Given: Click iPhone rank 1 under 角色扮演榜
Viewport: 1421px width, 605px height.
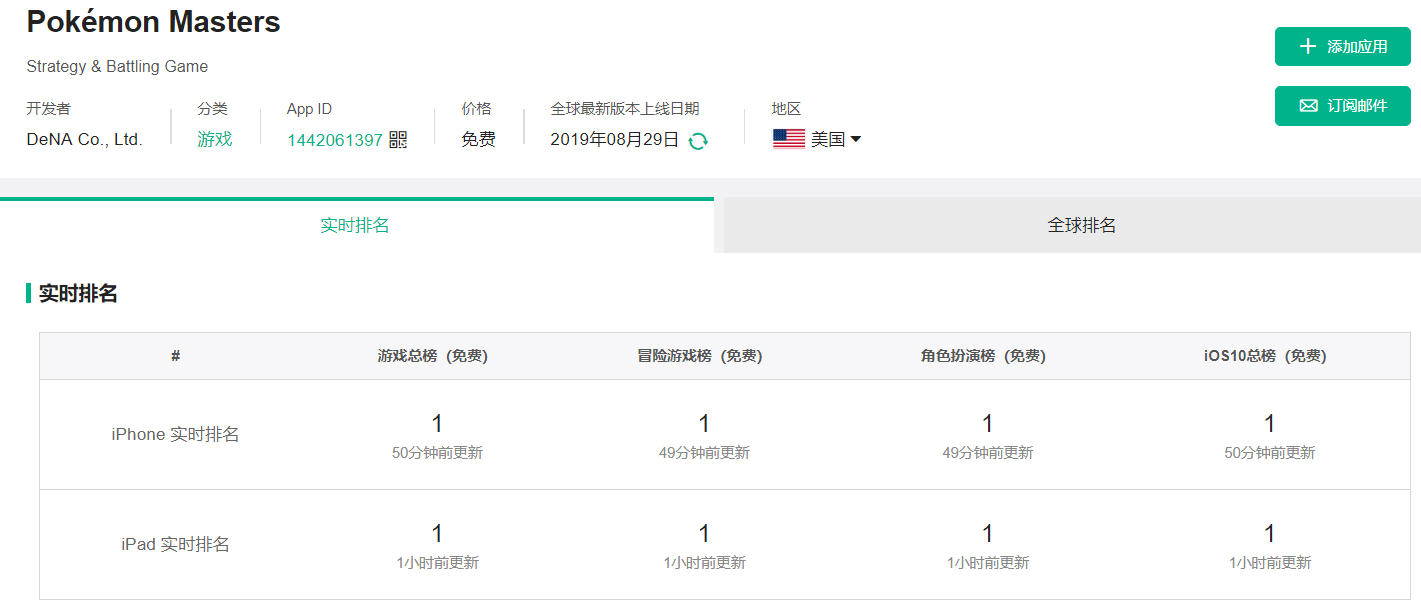Looking at the screenshot, I should (x=987, y=424).
